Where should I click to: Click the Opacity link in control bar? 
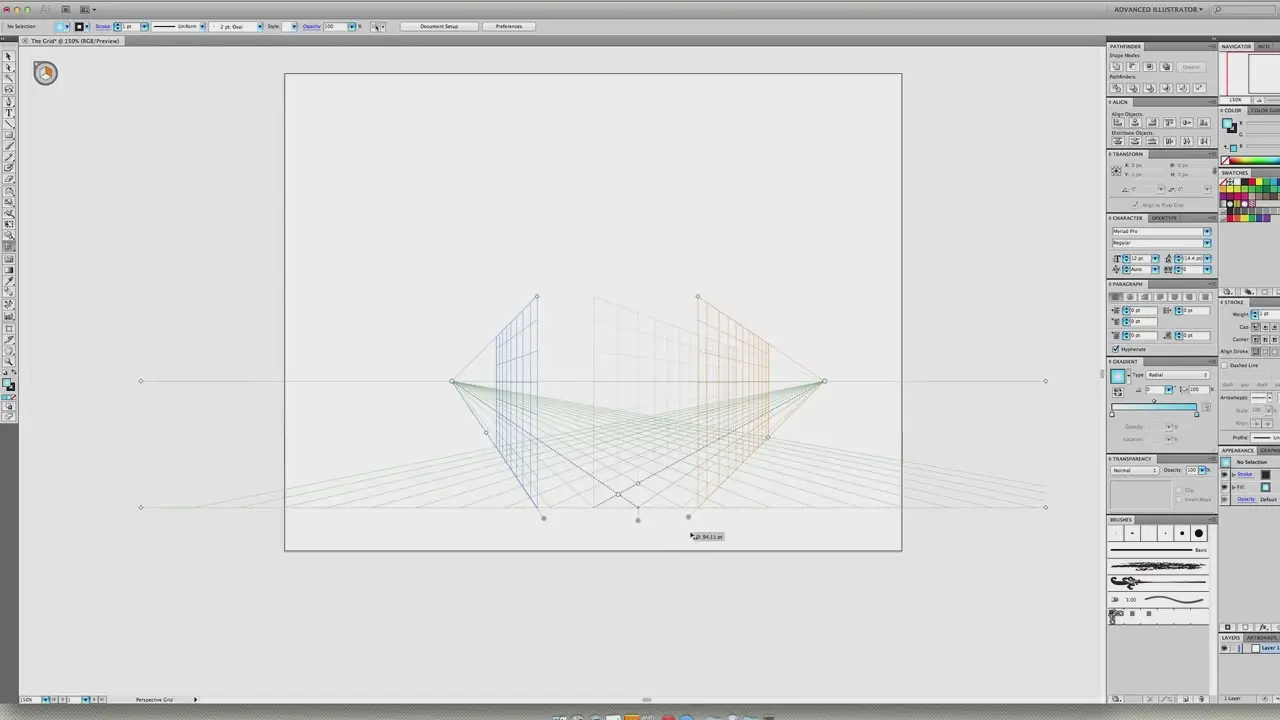point(311,26)
